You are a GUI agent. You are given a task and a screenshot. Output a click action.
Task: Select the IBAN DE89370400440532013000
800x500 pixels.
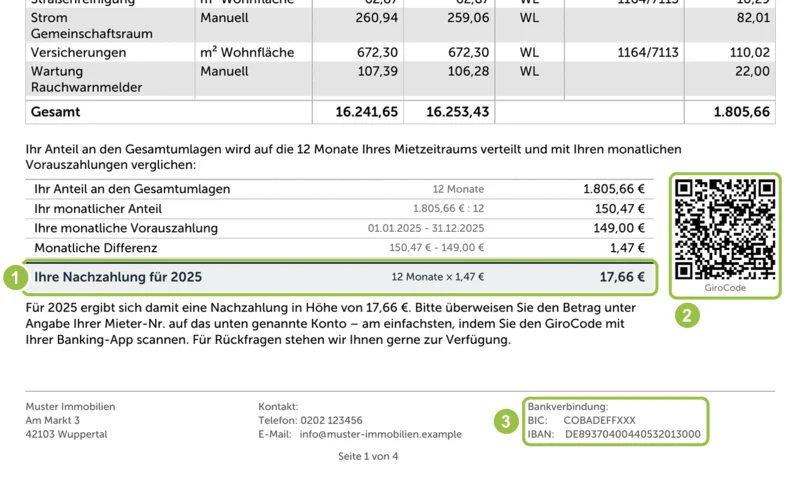coord(633,434)
